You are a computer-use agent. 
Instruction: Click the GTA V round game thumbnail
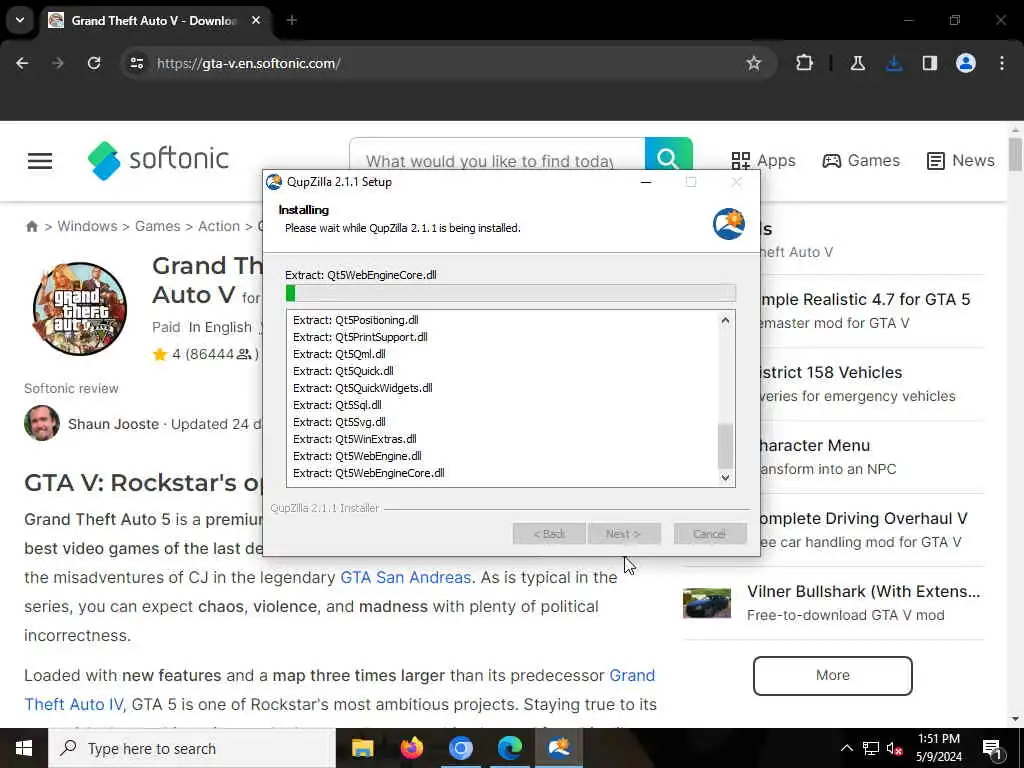[80, 309]
